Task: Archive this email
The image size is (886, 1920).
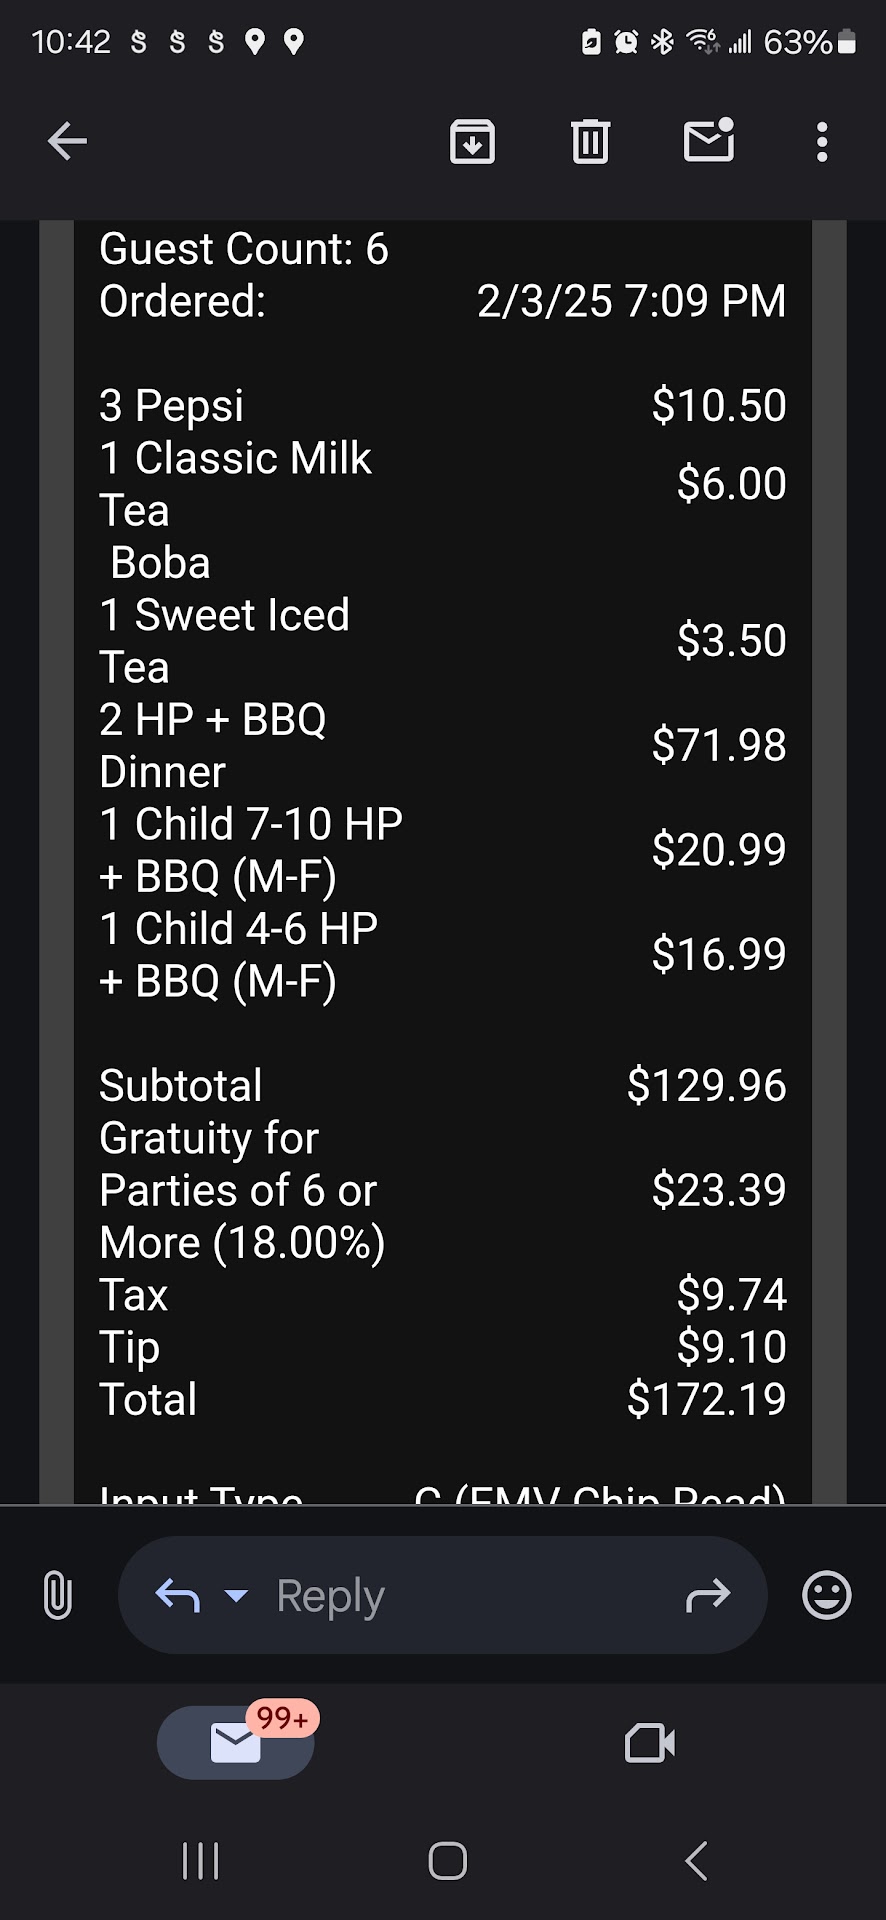Action: (x=472, y=141)
